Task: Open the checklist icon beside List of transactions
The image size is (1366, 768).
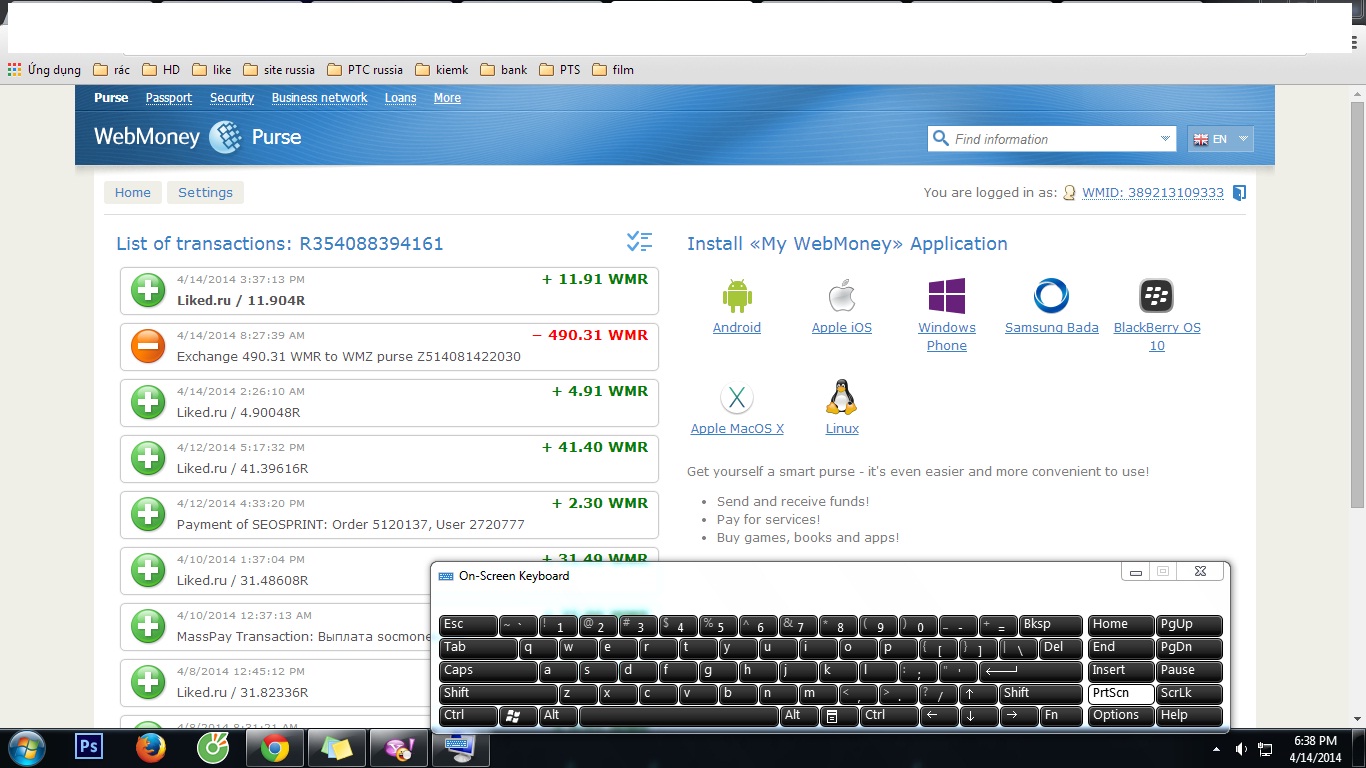Action: click(639, 241)
